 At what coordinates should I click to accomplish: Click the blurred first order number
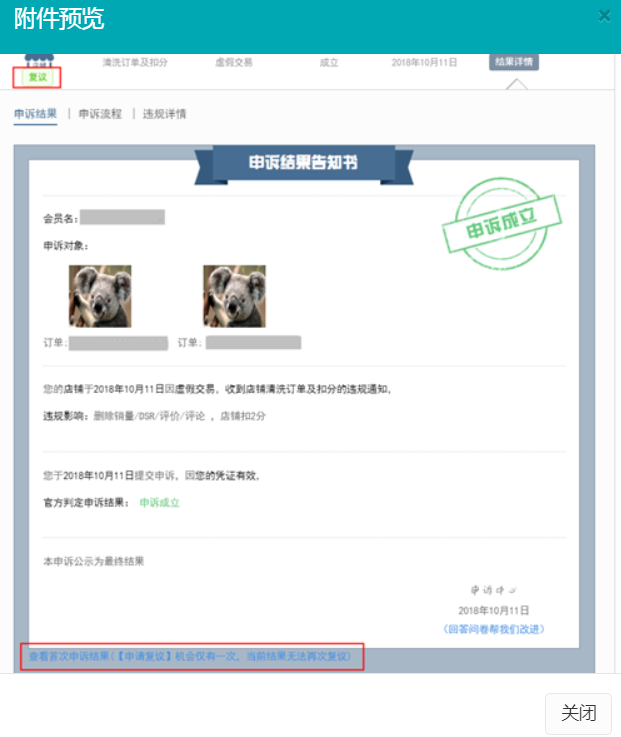(x=118, y=343)
